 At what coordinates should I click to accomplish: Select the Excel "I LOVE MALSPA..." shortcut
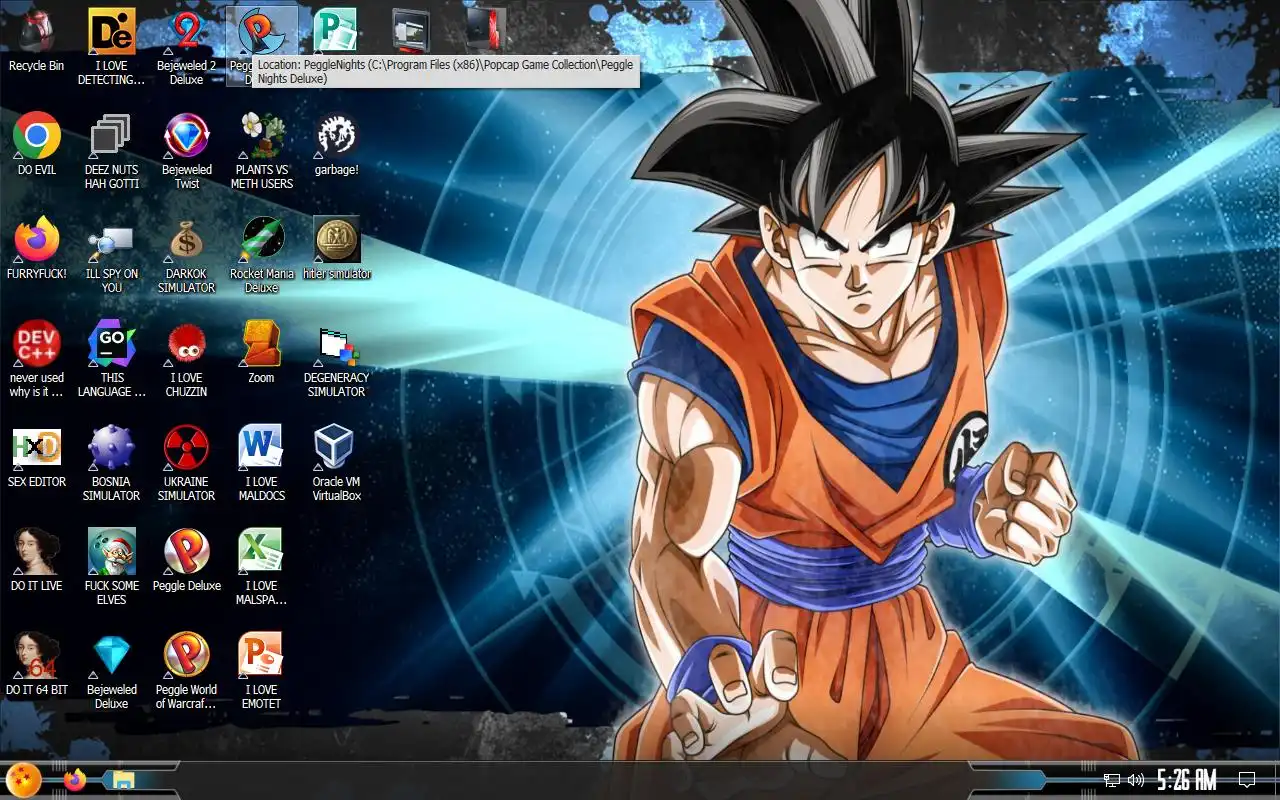[262, 567]
